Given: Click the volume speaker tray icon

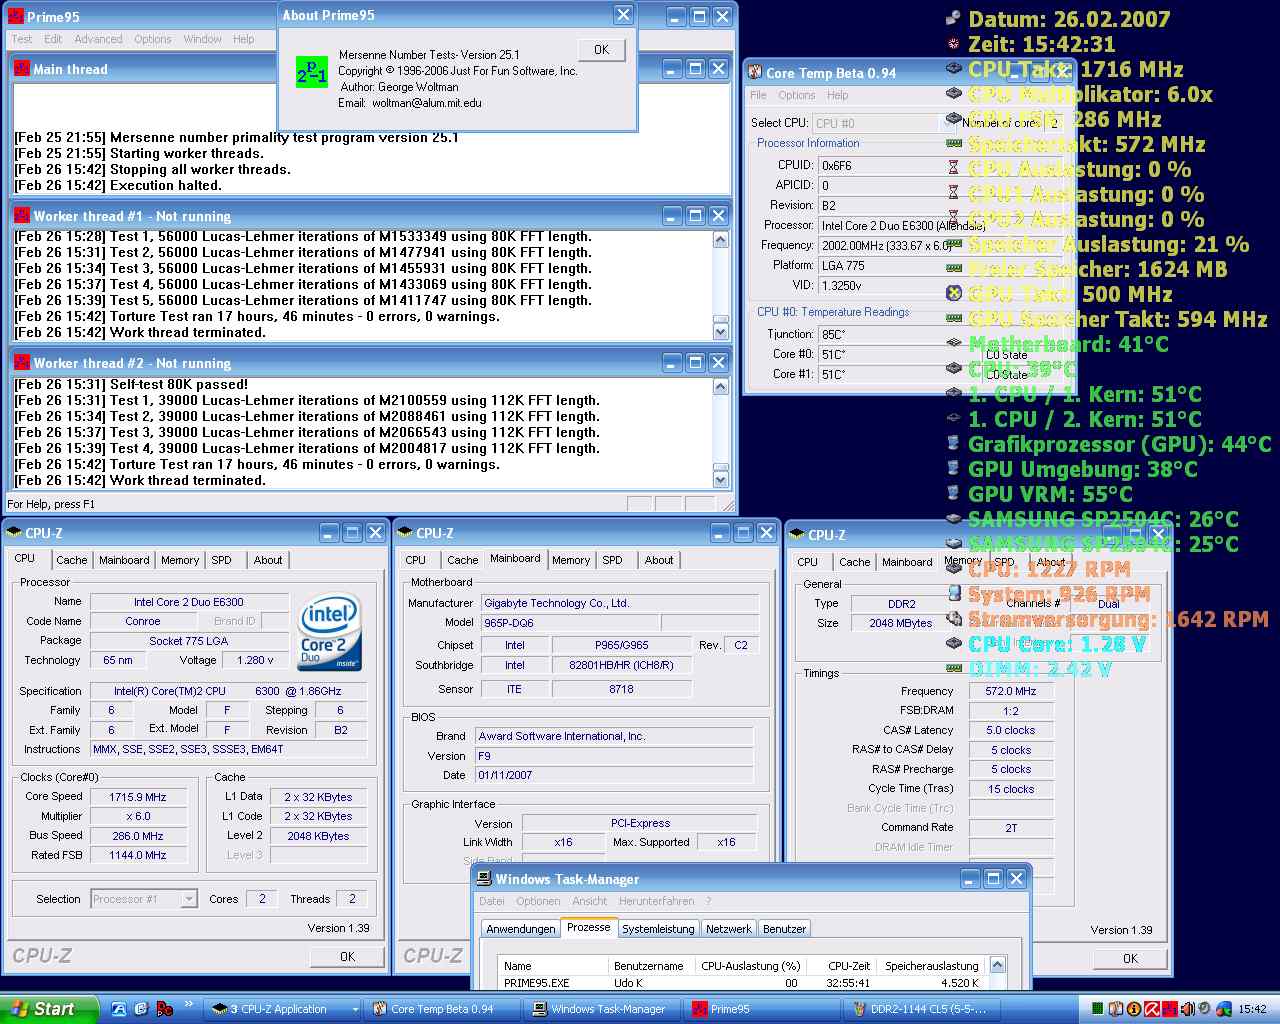Looking at the screenshot, I should (1188, 1009).
